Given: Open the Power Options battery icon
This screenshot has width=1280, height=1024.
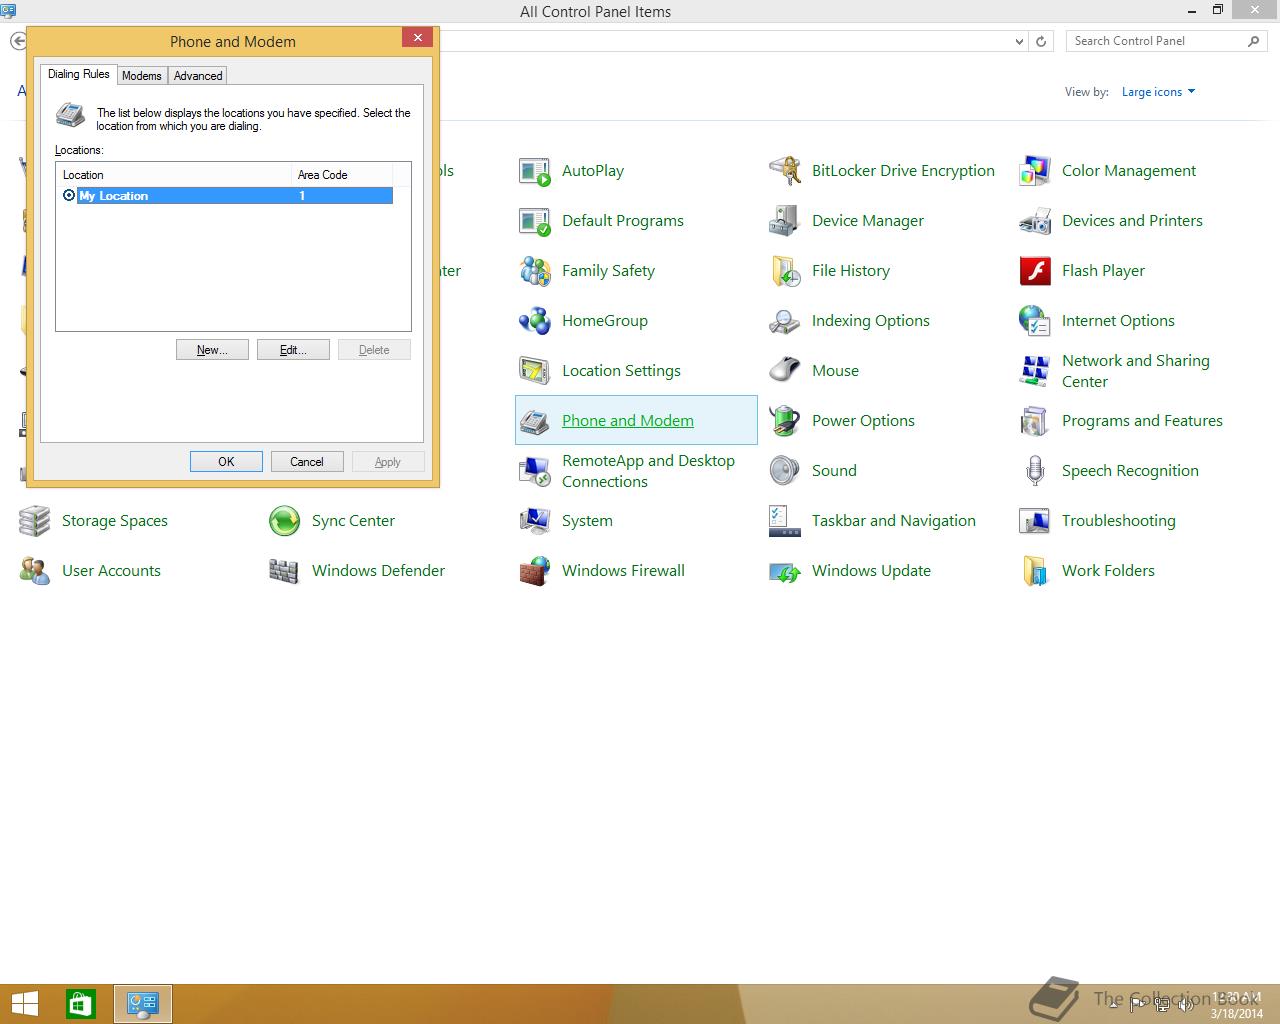Looking at the screenshot, I should [x=785, y=421].
